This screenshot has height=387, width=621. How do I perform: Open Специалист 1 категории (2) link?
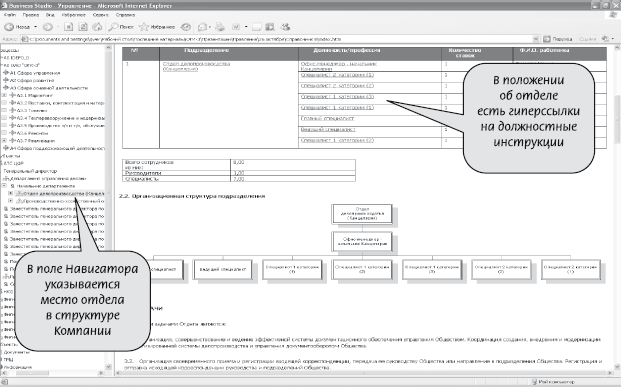pyautogui.click(x=337, y=140)
